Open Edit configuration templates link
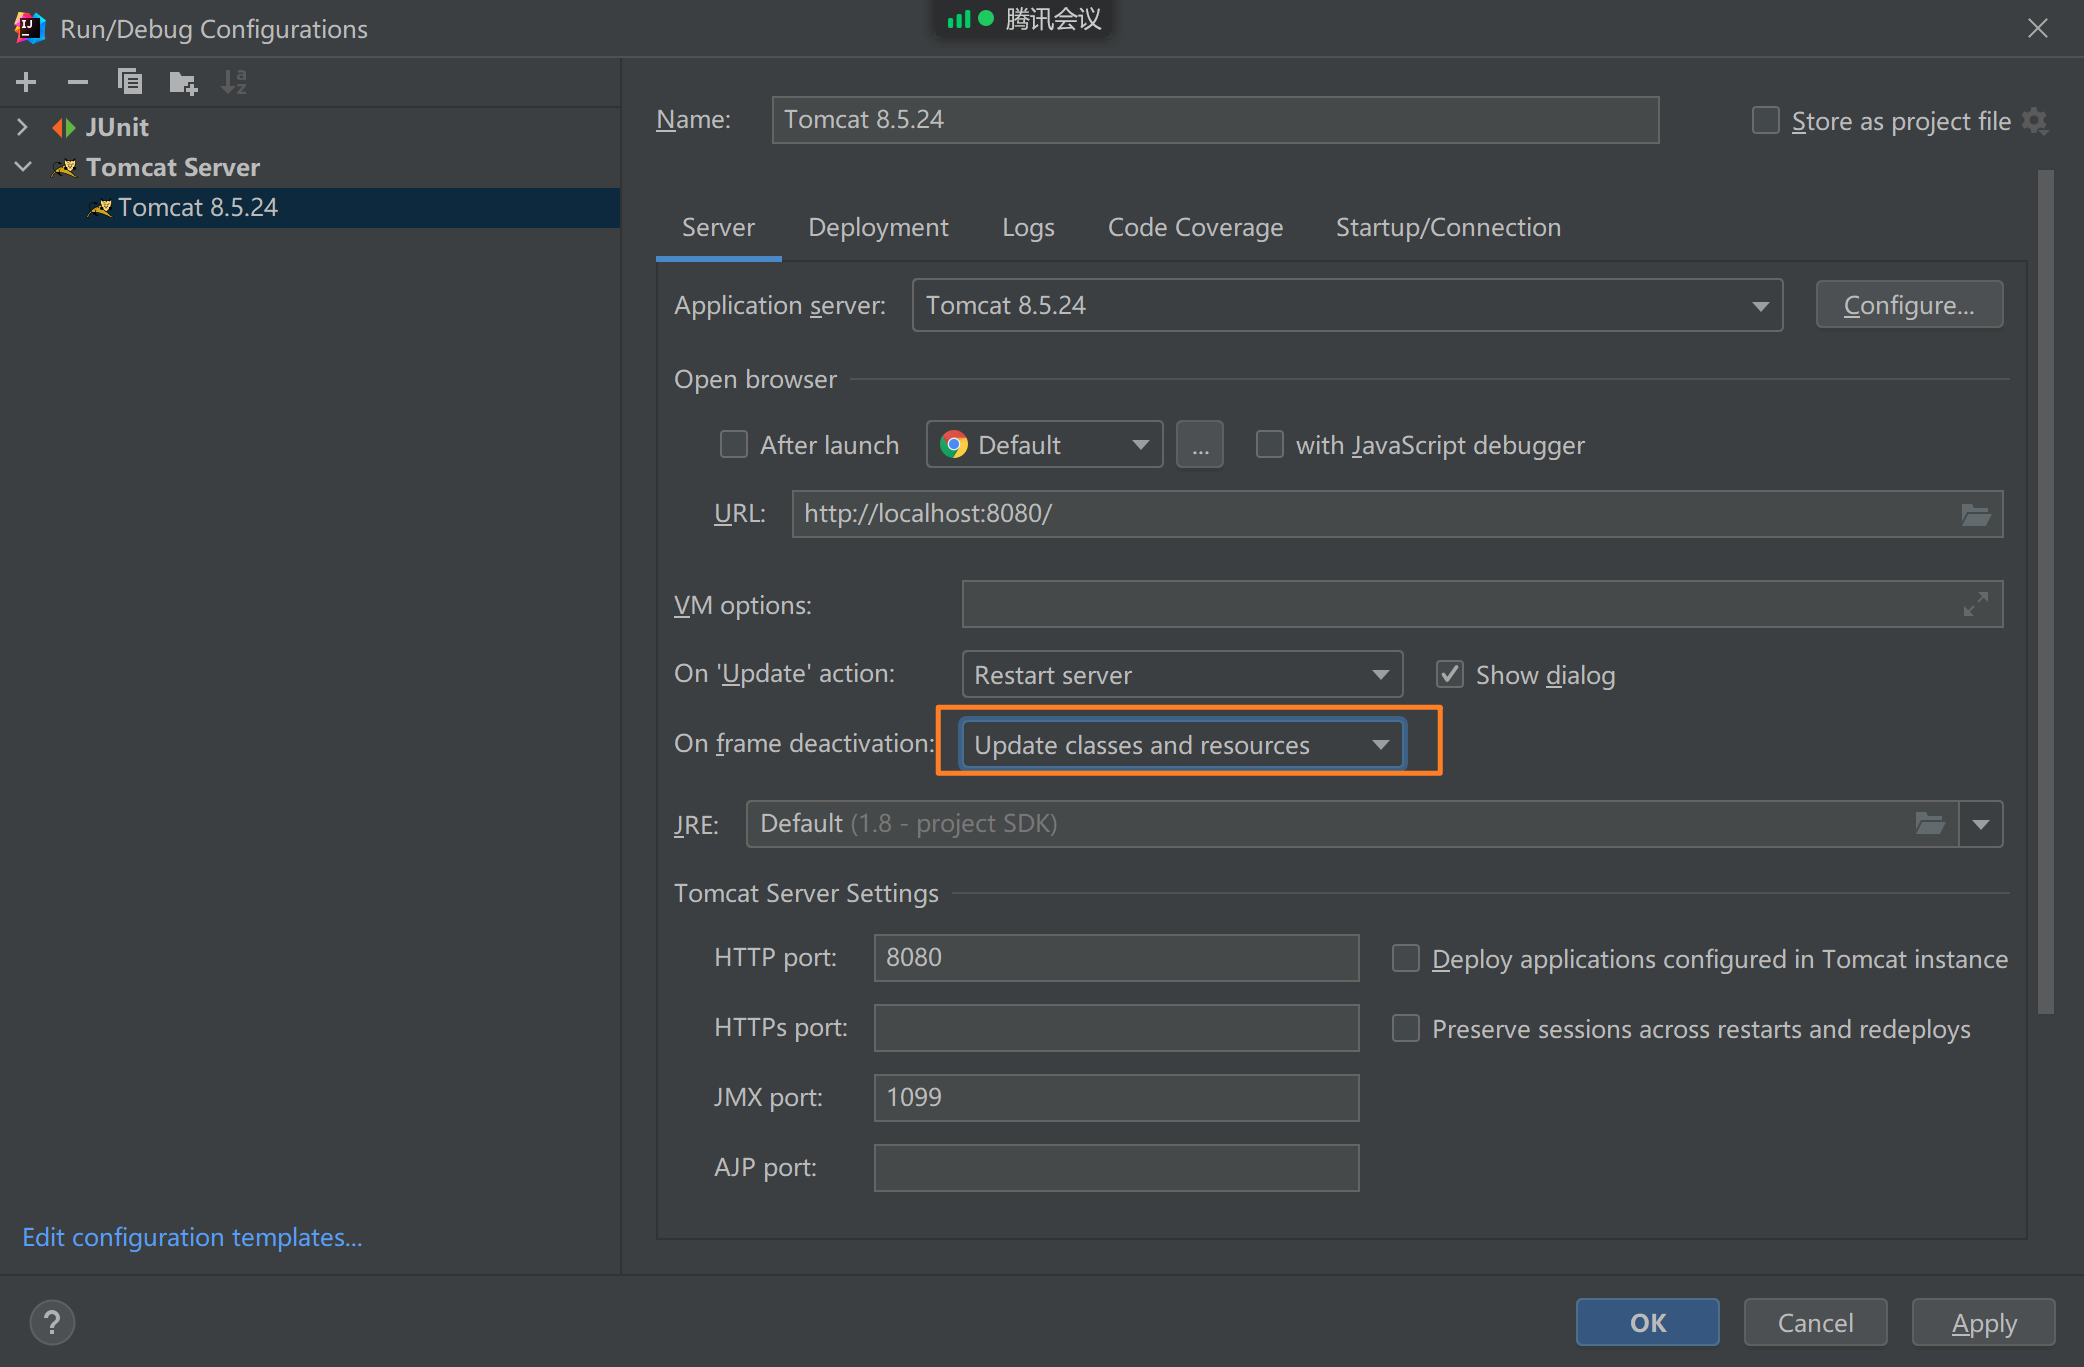Viewport: 2084px width, 1367px height. [x=192, y=1237]
